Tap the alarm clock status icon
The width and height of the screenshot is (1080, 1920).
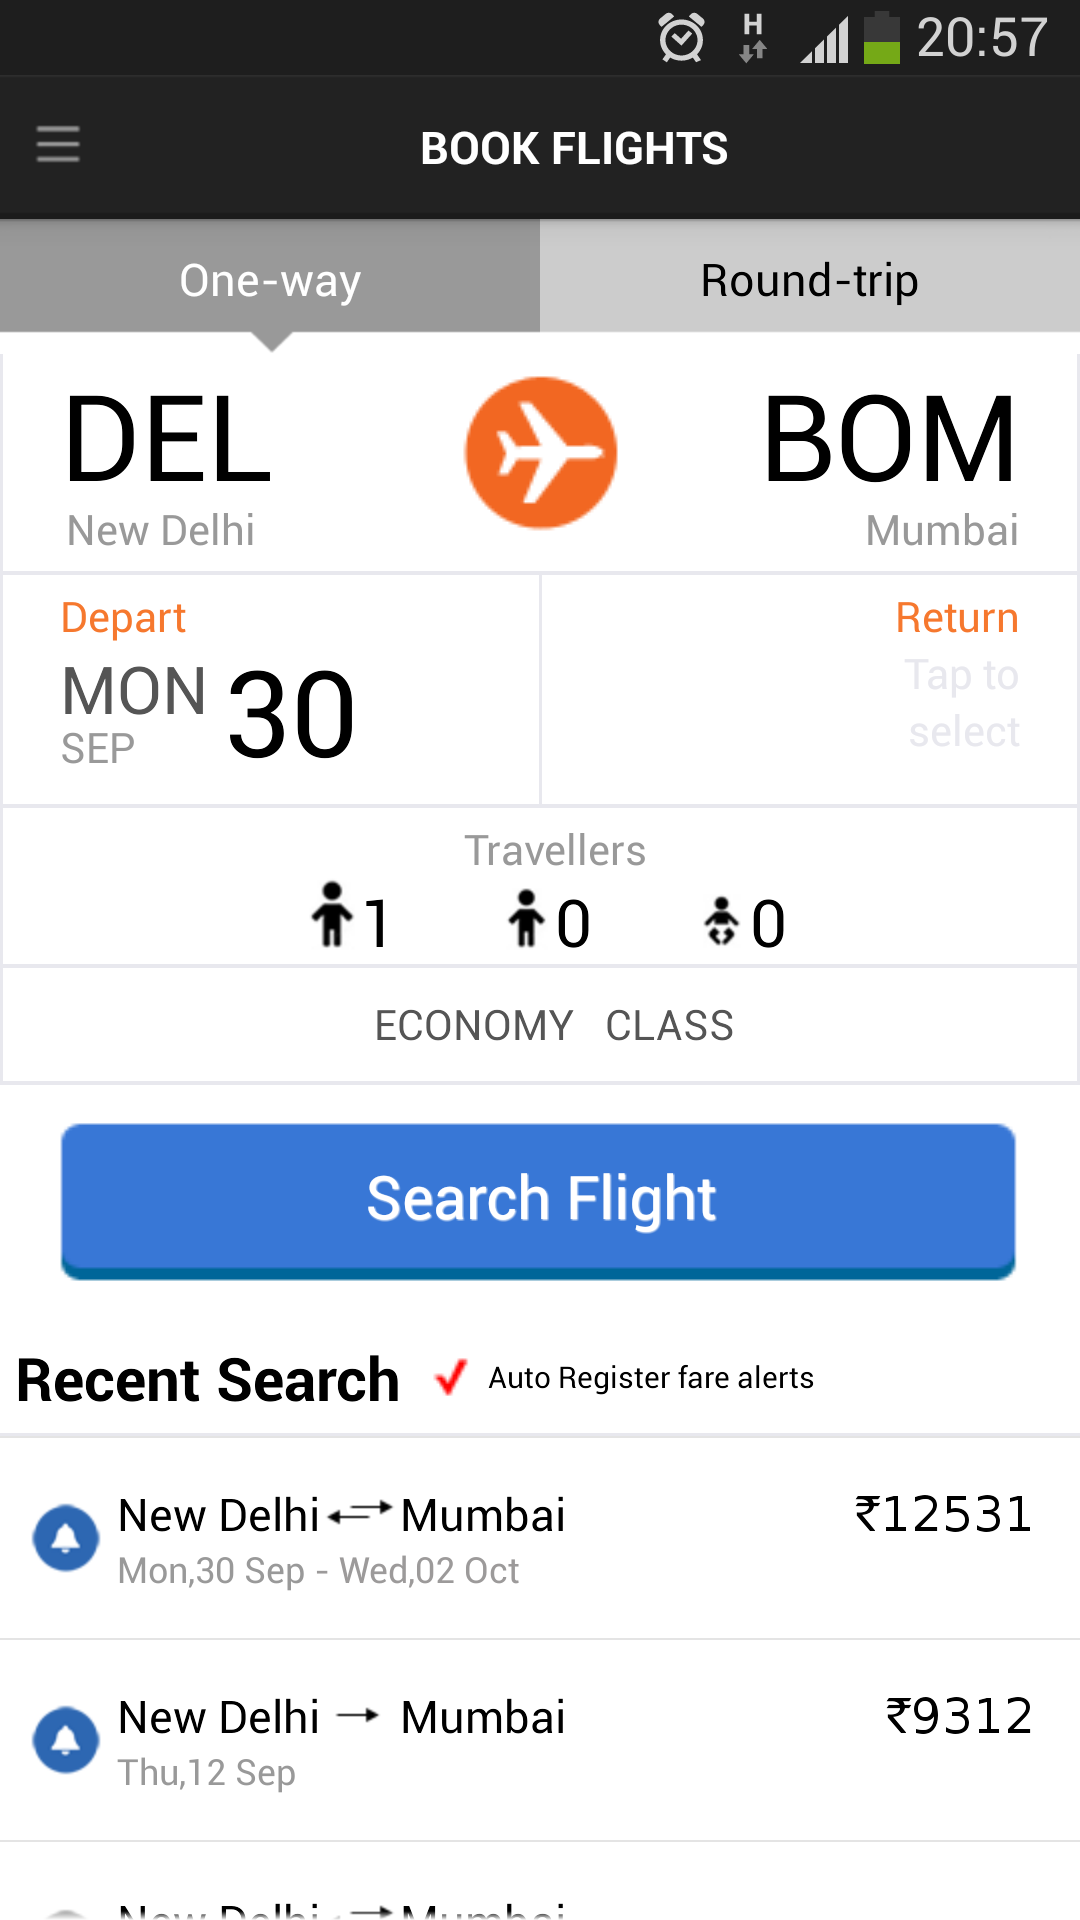click(682, 39)
